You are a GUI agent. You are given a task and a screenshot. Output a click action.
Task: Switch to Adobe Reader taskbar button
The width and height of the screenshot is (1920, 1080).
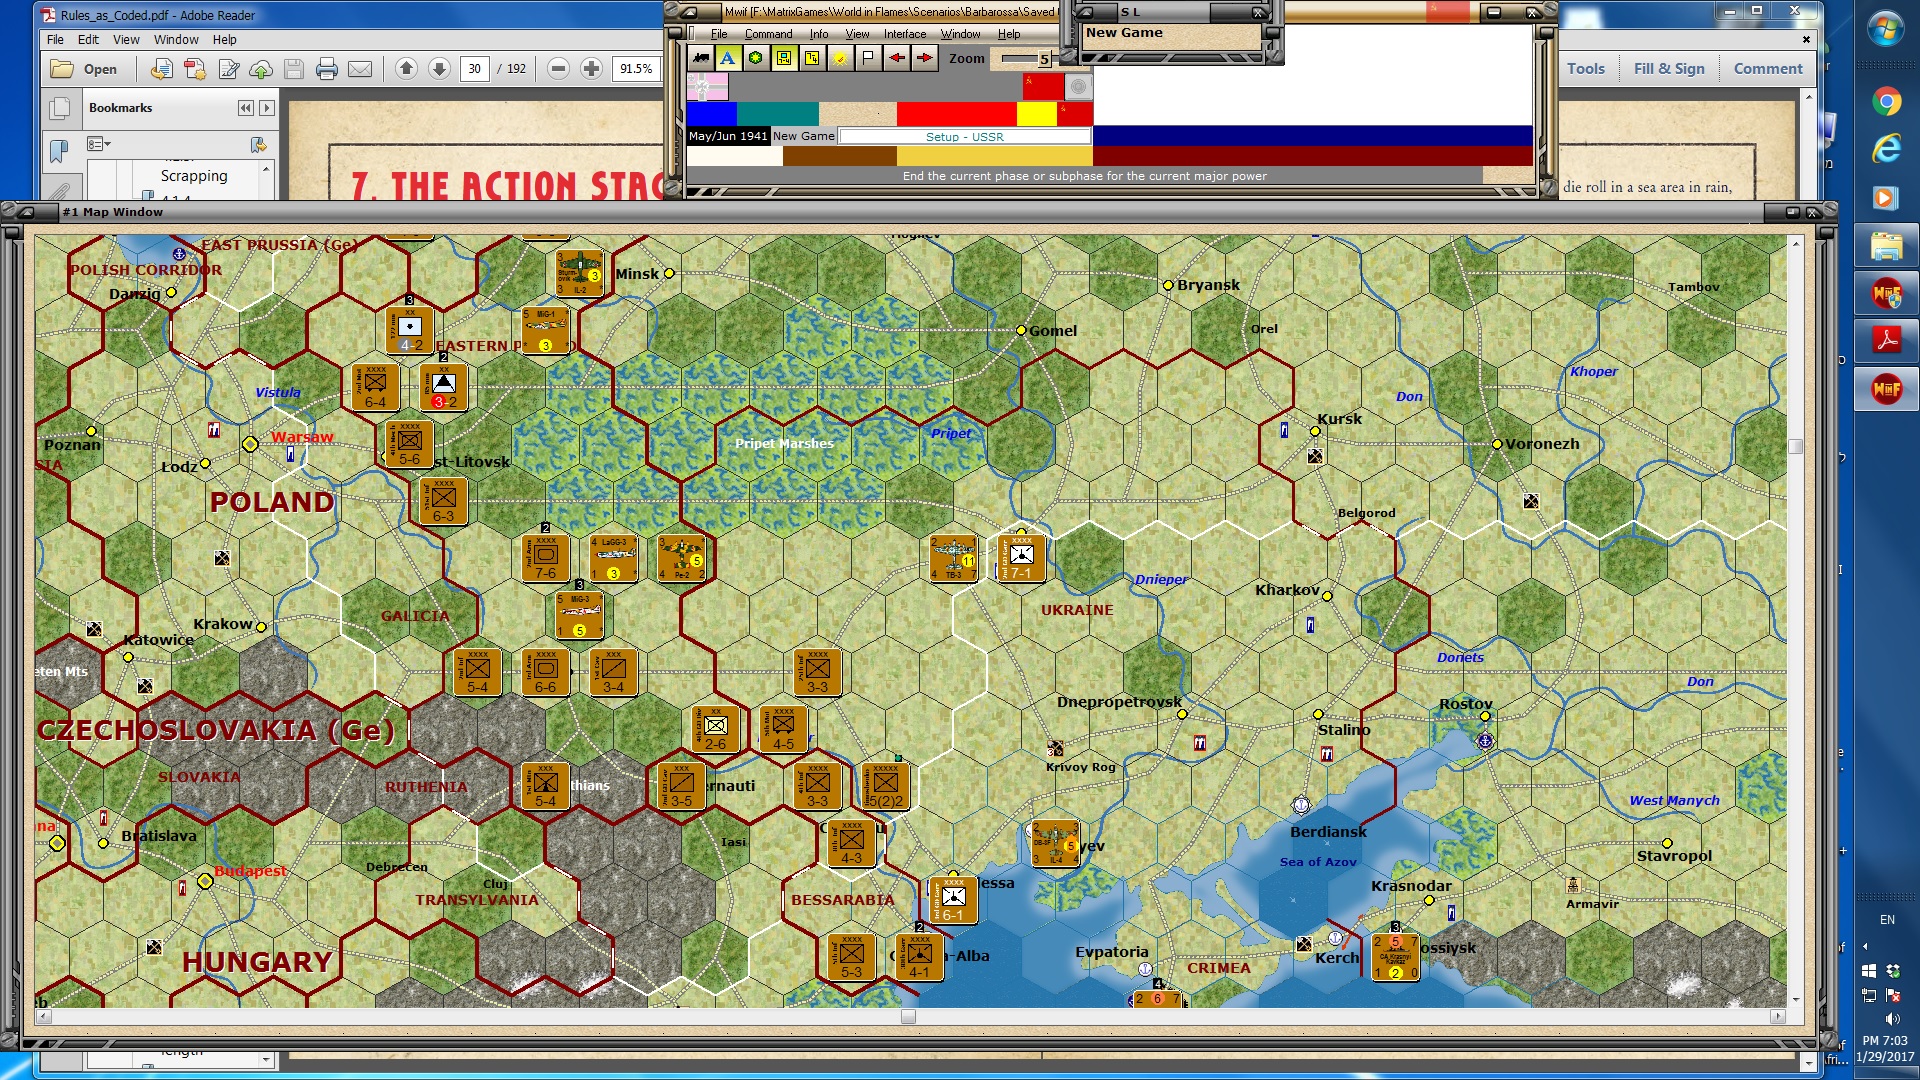(x=1887, y=340)
